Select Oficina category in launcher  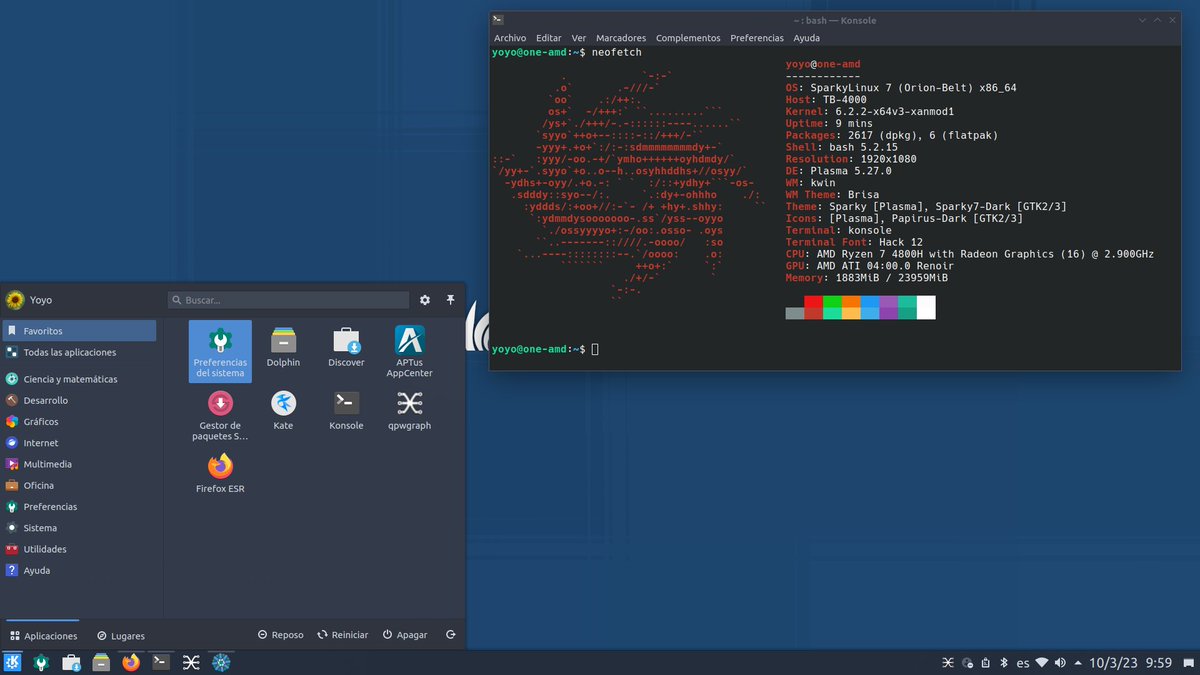point(79,485)
